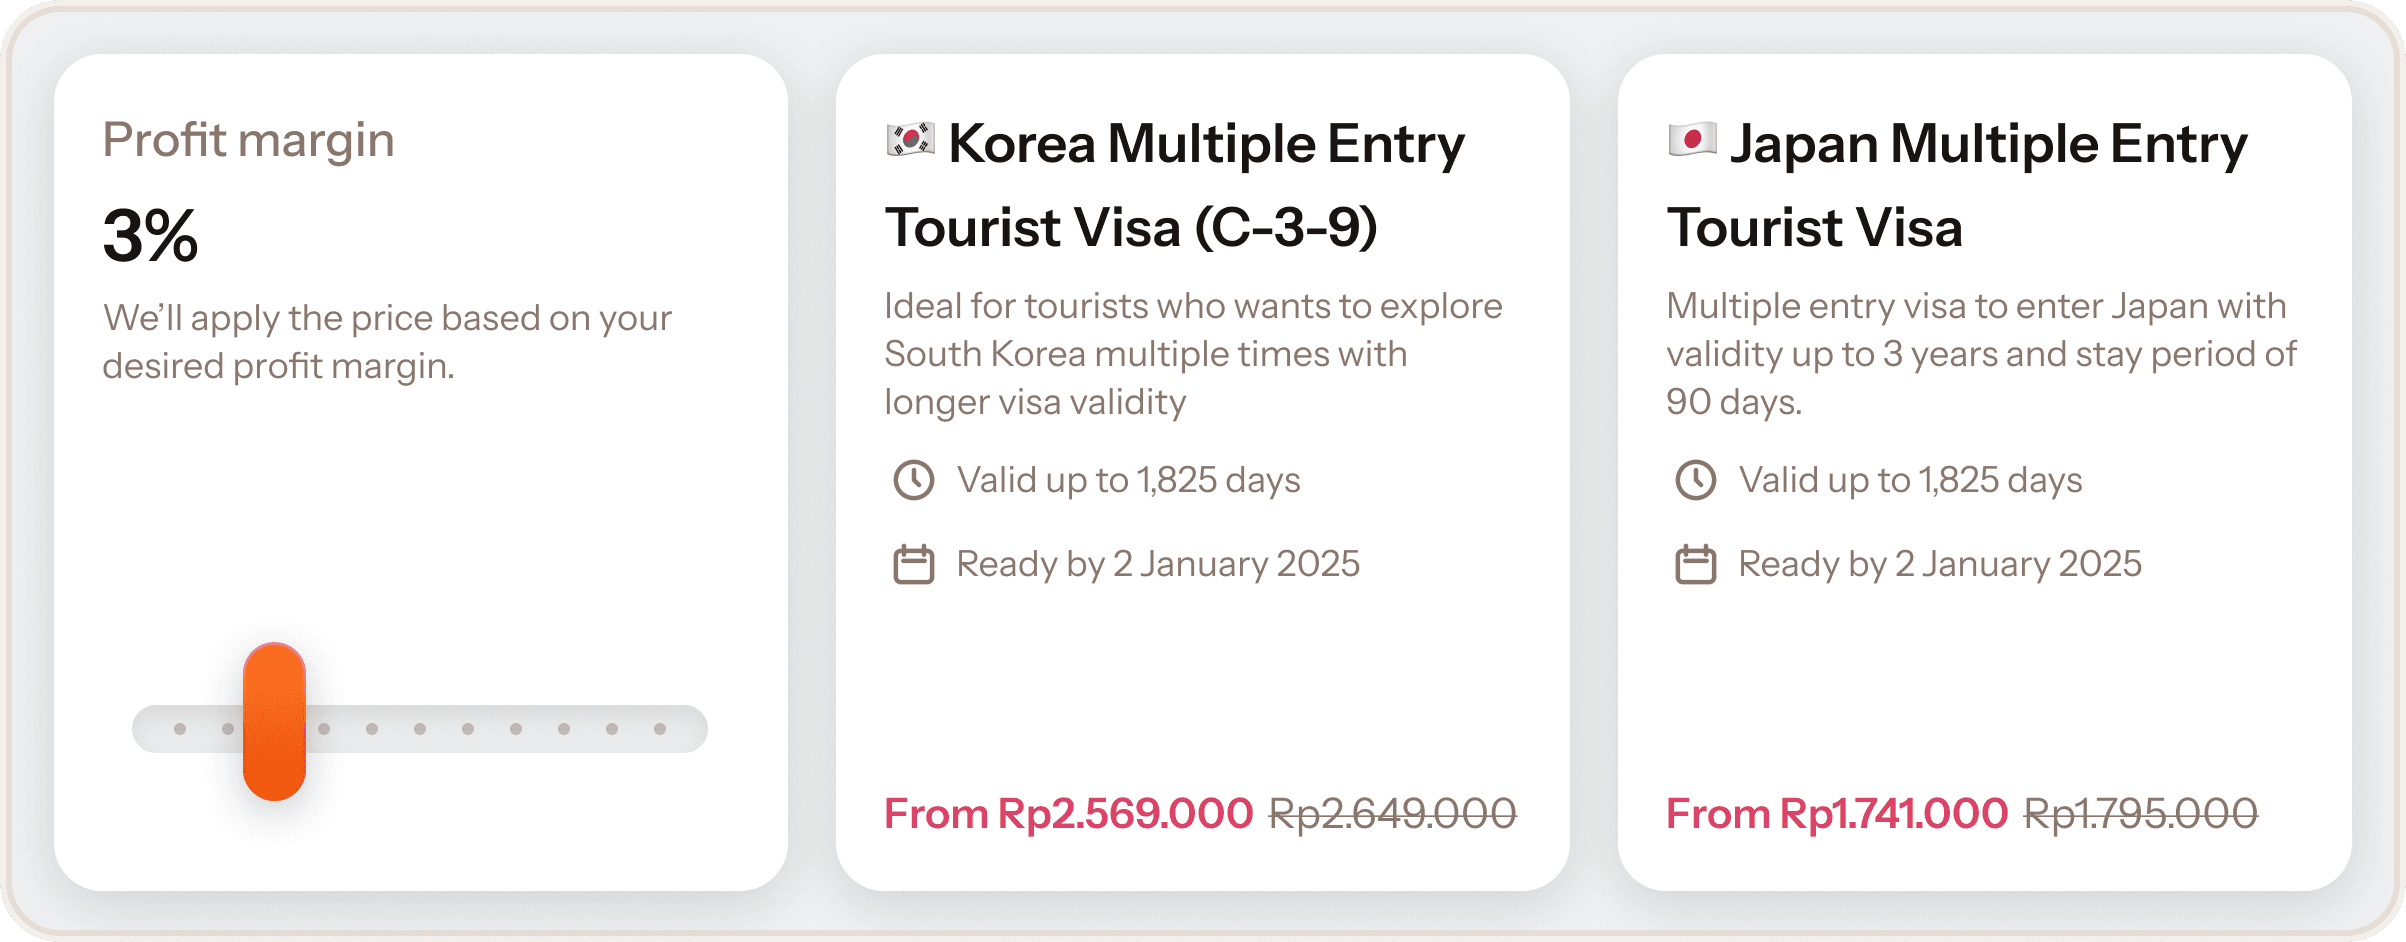The height and width of the screenshot is (942, 2406).
Task: Click Korea card's Ready by 2 January 2025
Action: click(x=1158, y=564)
